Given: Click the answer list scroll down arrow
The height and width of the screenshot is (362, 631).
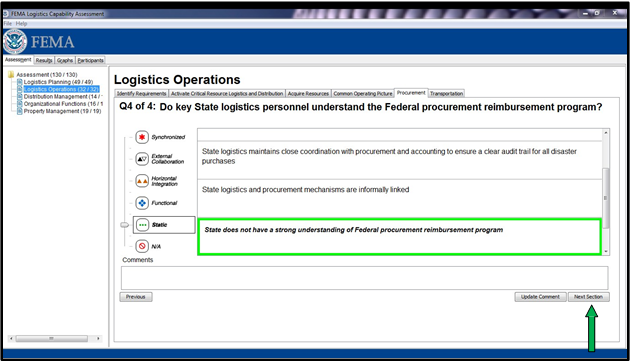Looking at the screenshot, I should pyautogui.click(x=606, y=251).
